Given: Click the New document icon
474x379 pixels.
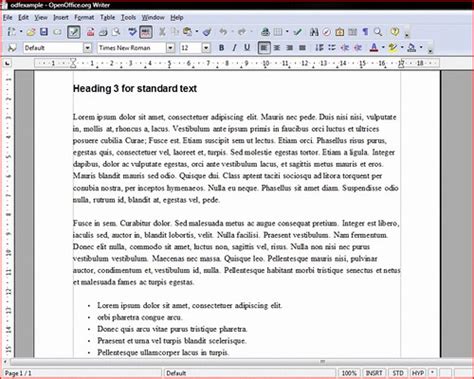Looking at the screenshot, I should click(12, 32).
